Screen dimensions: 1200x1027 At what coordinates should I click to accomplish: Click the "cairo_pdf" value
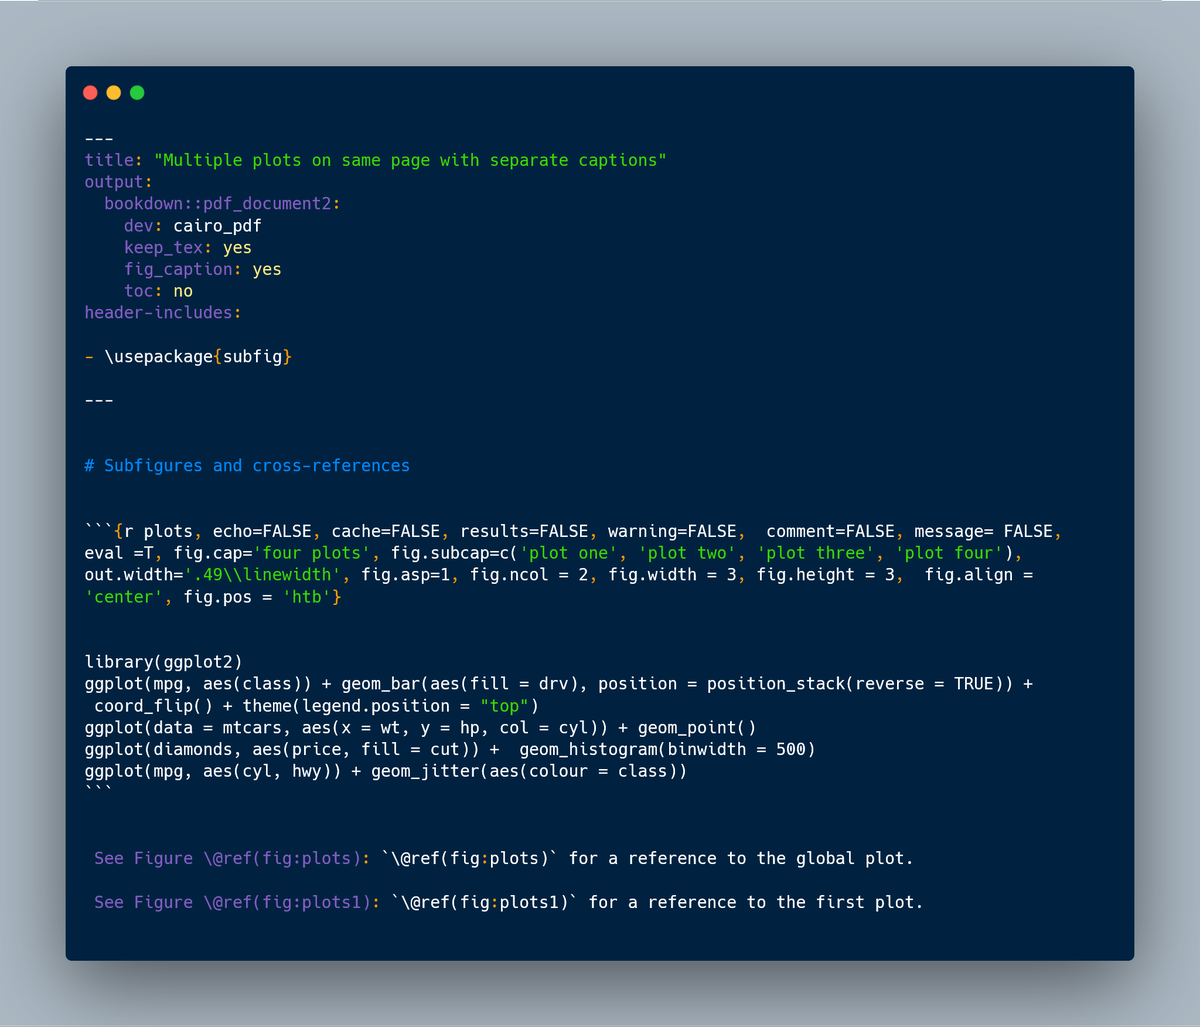point(218,226)
